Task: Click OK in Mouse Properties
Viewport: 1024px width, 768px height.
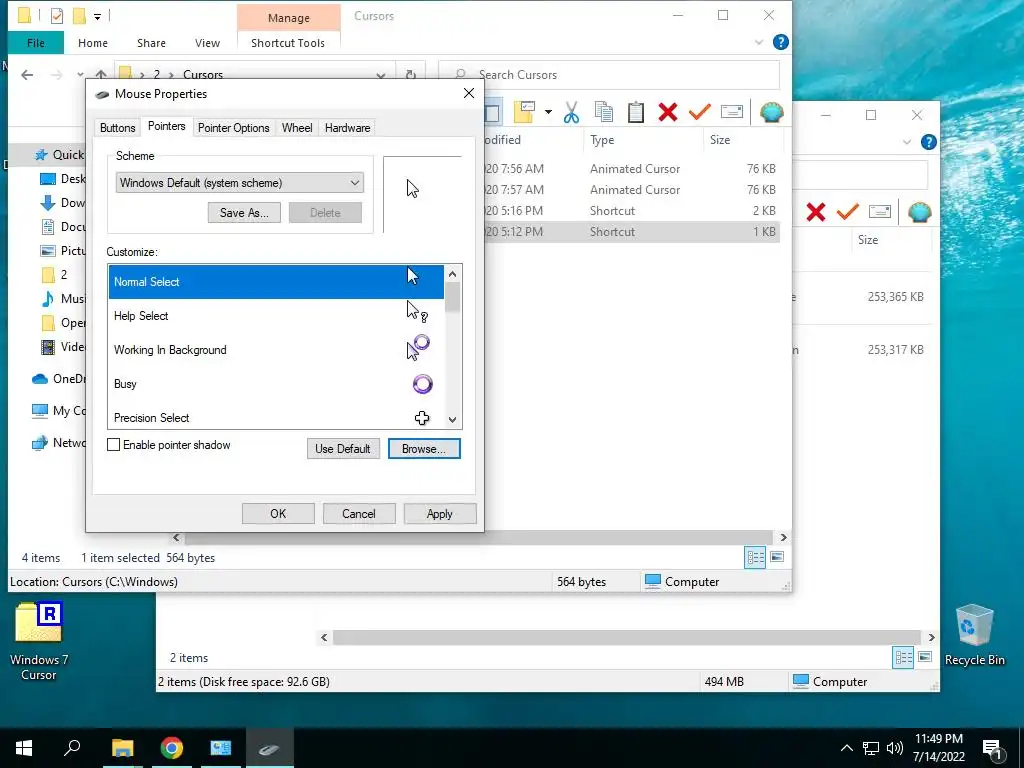Action: [x=278, y=514]
